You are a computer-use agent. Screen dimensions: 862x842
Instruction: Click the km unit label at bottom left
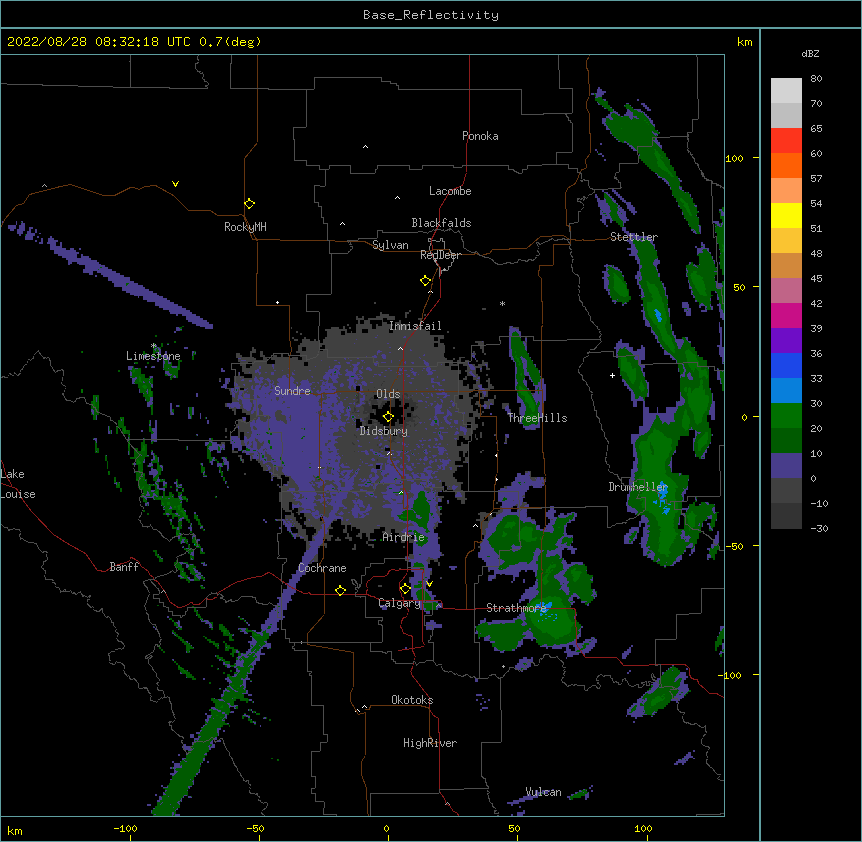pos(15,831)
